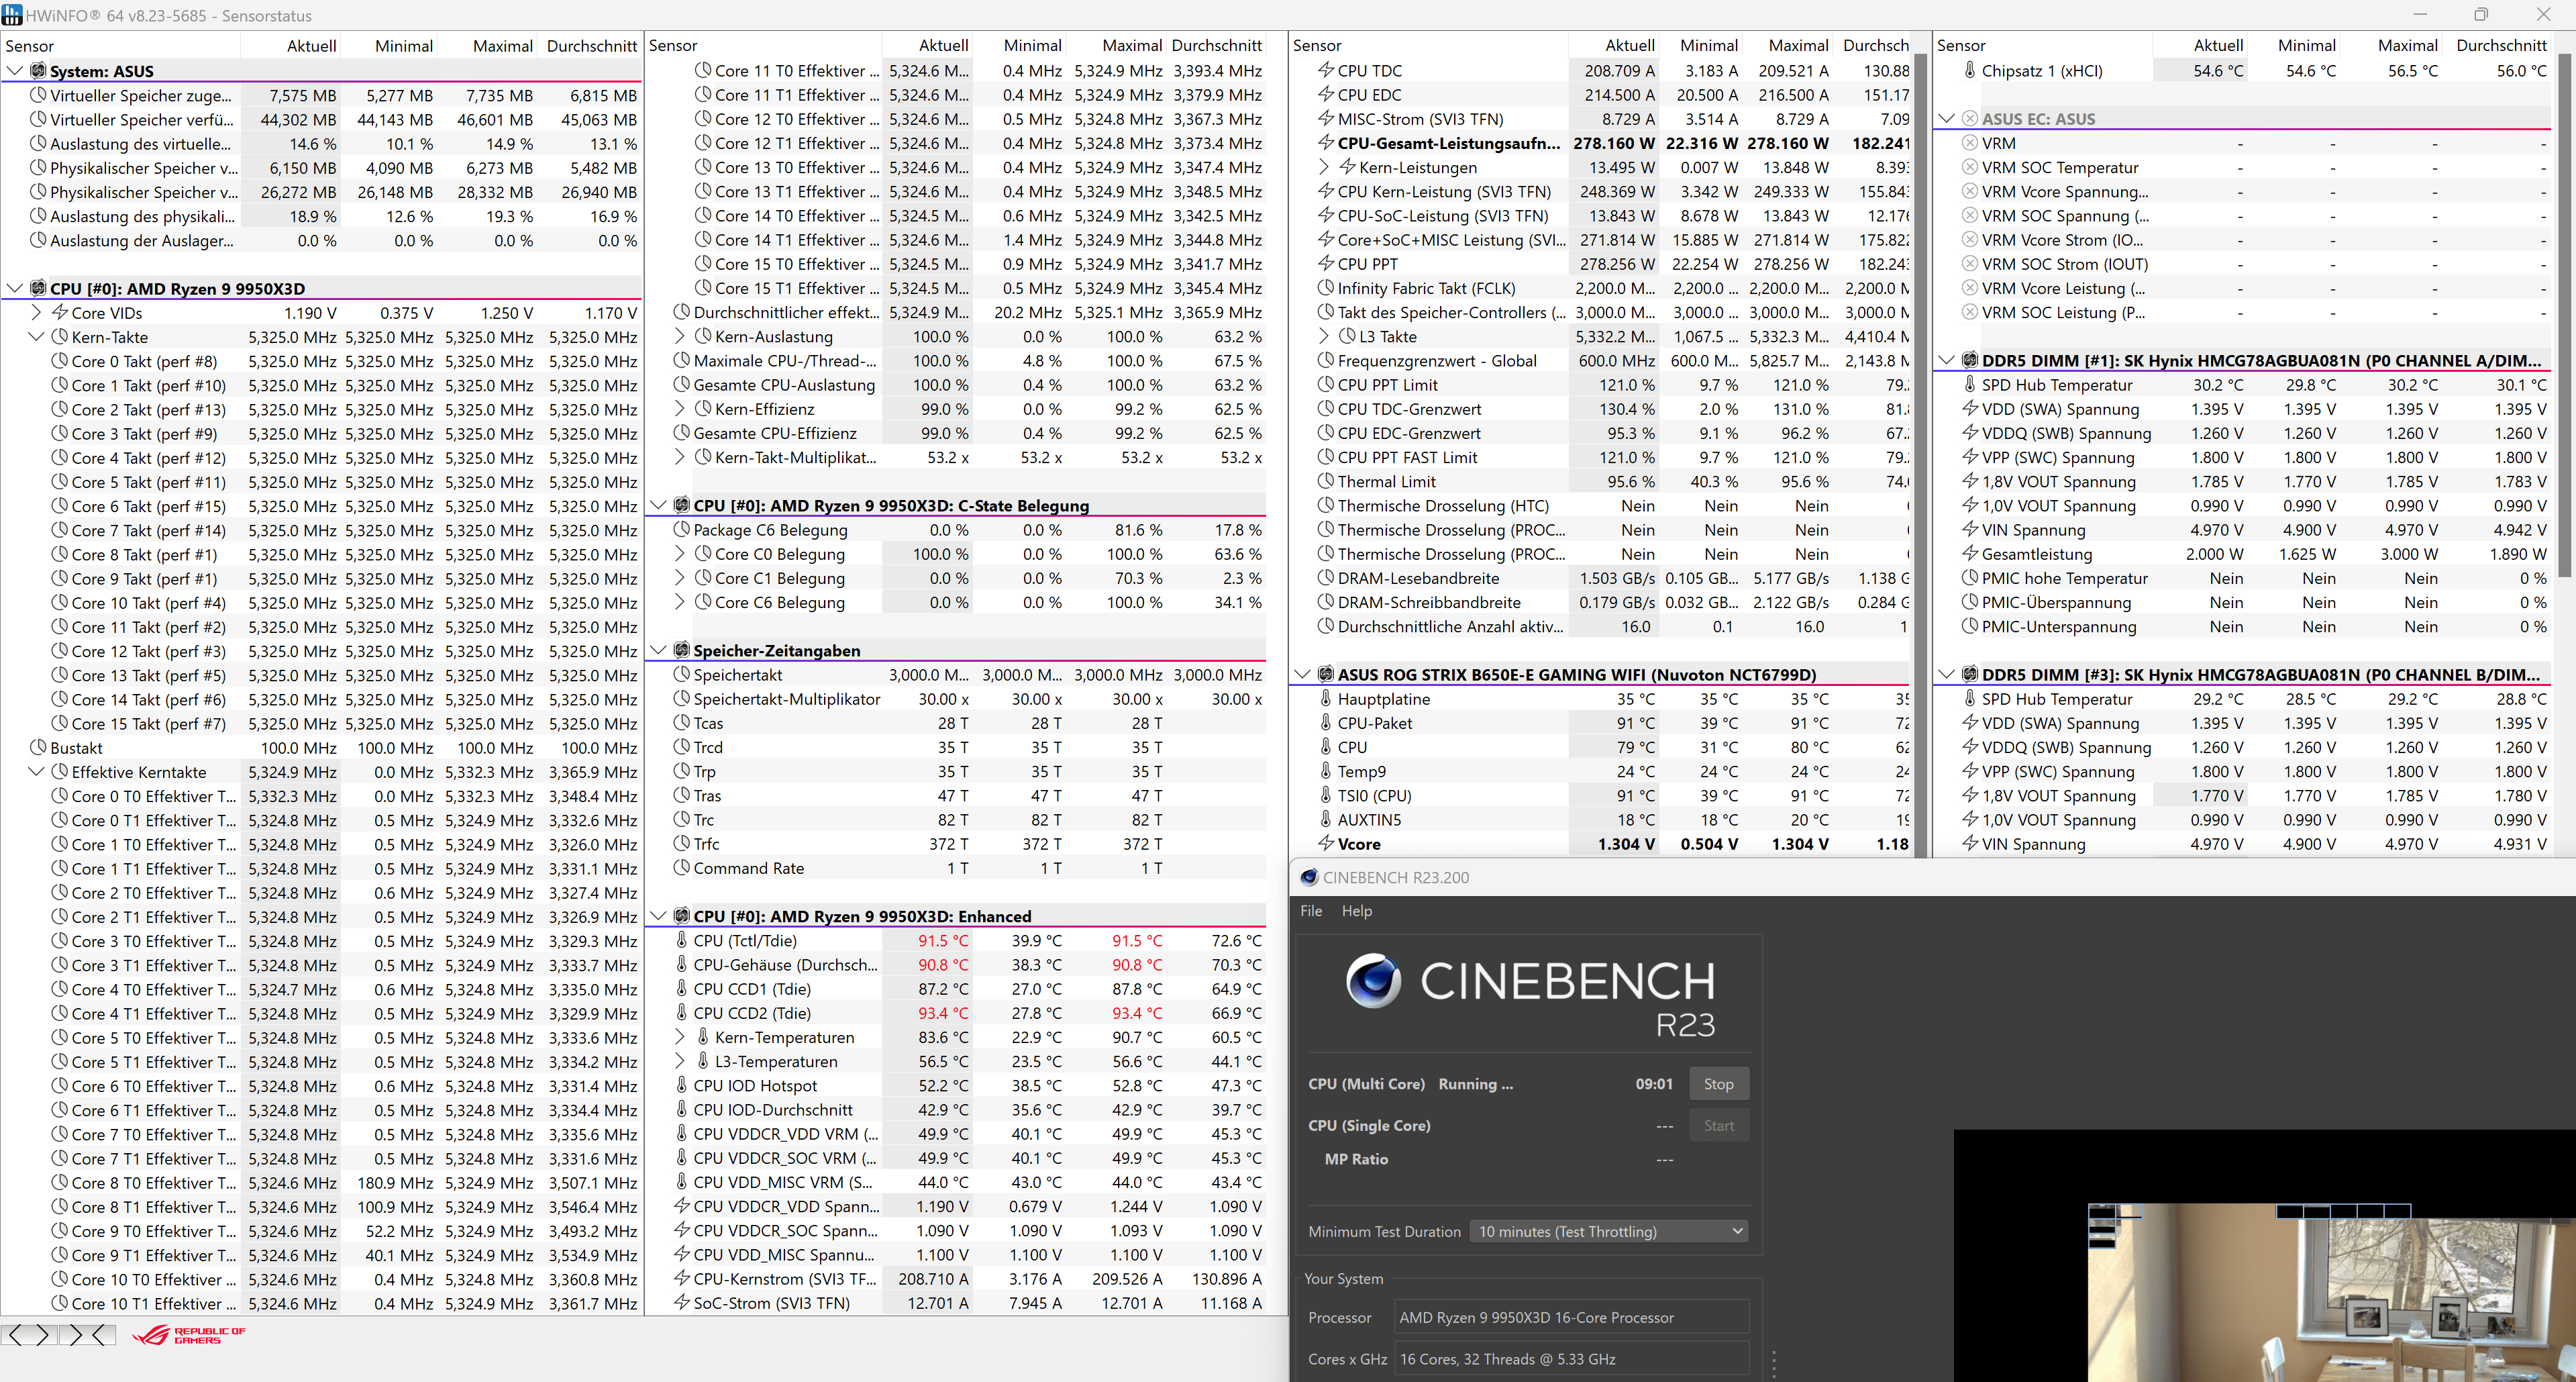The image size is (2576, 1382).
Task: Open the Cinebench File menu
Action: pos(1310,911)
